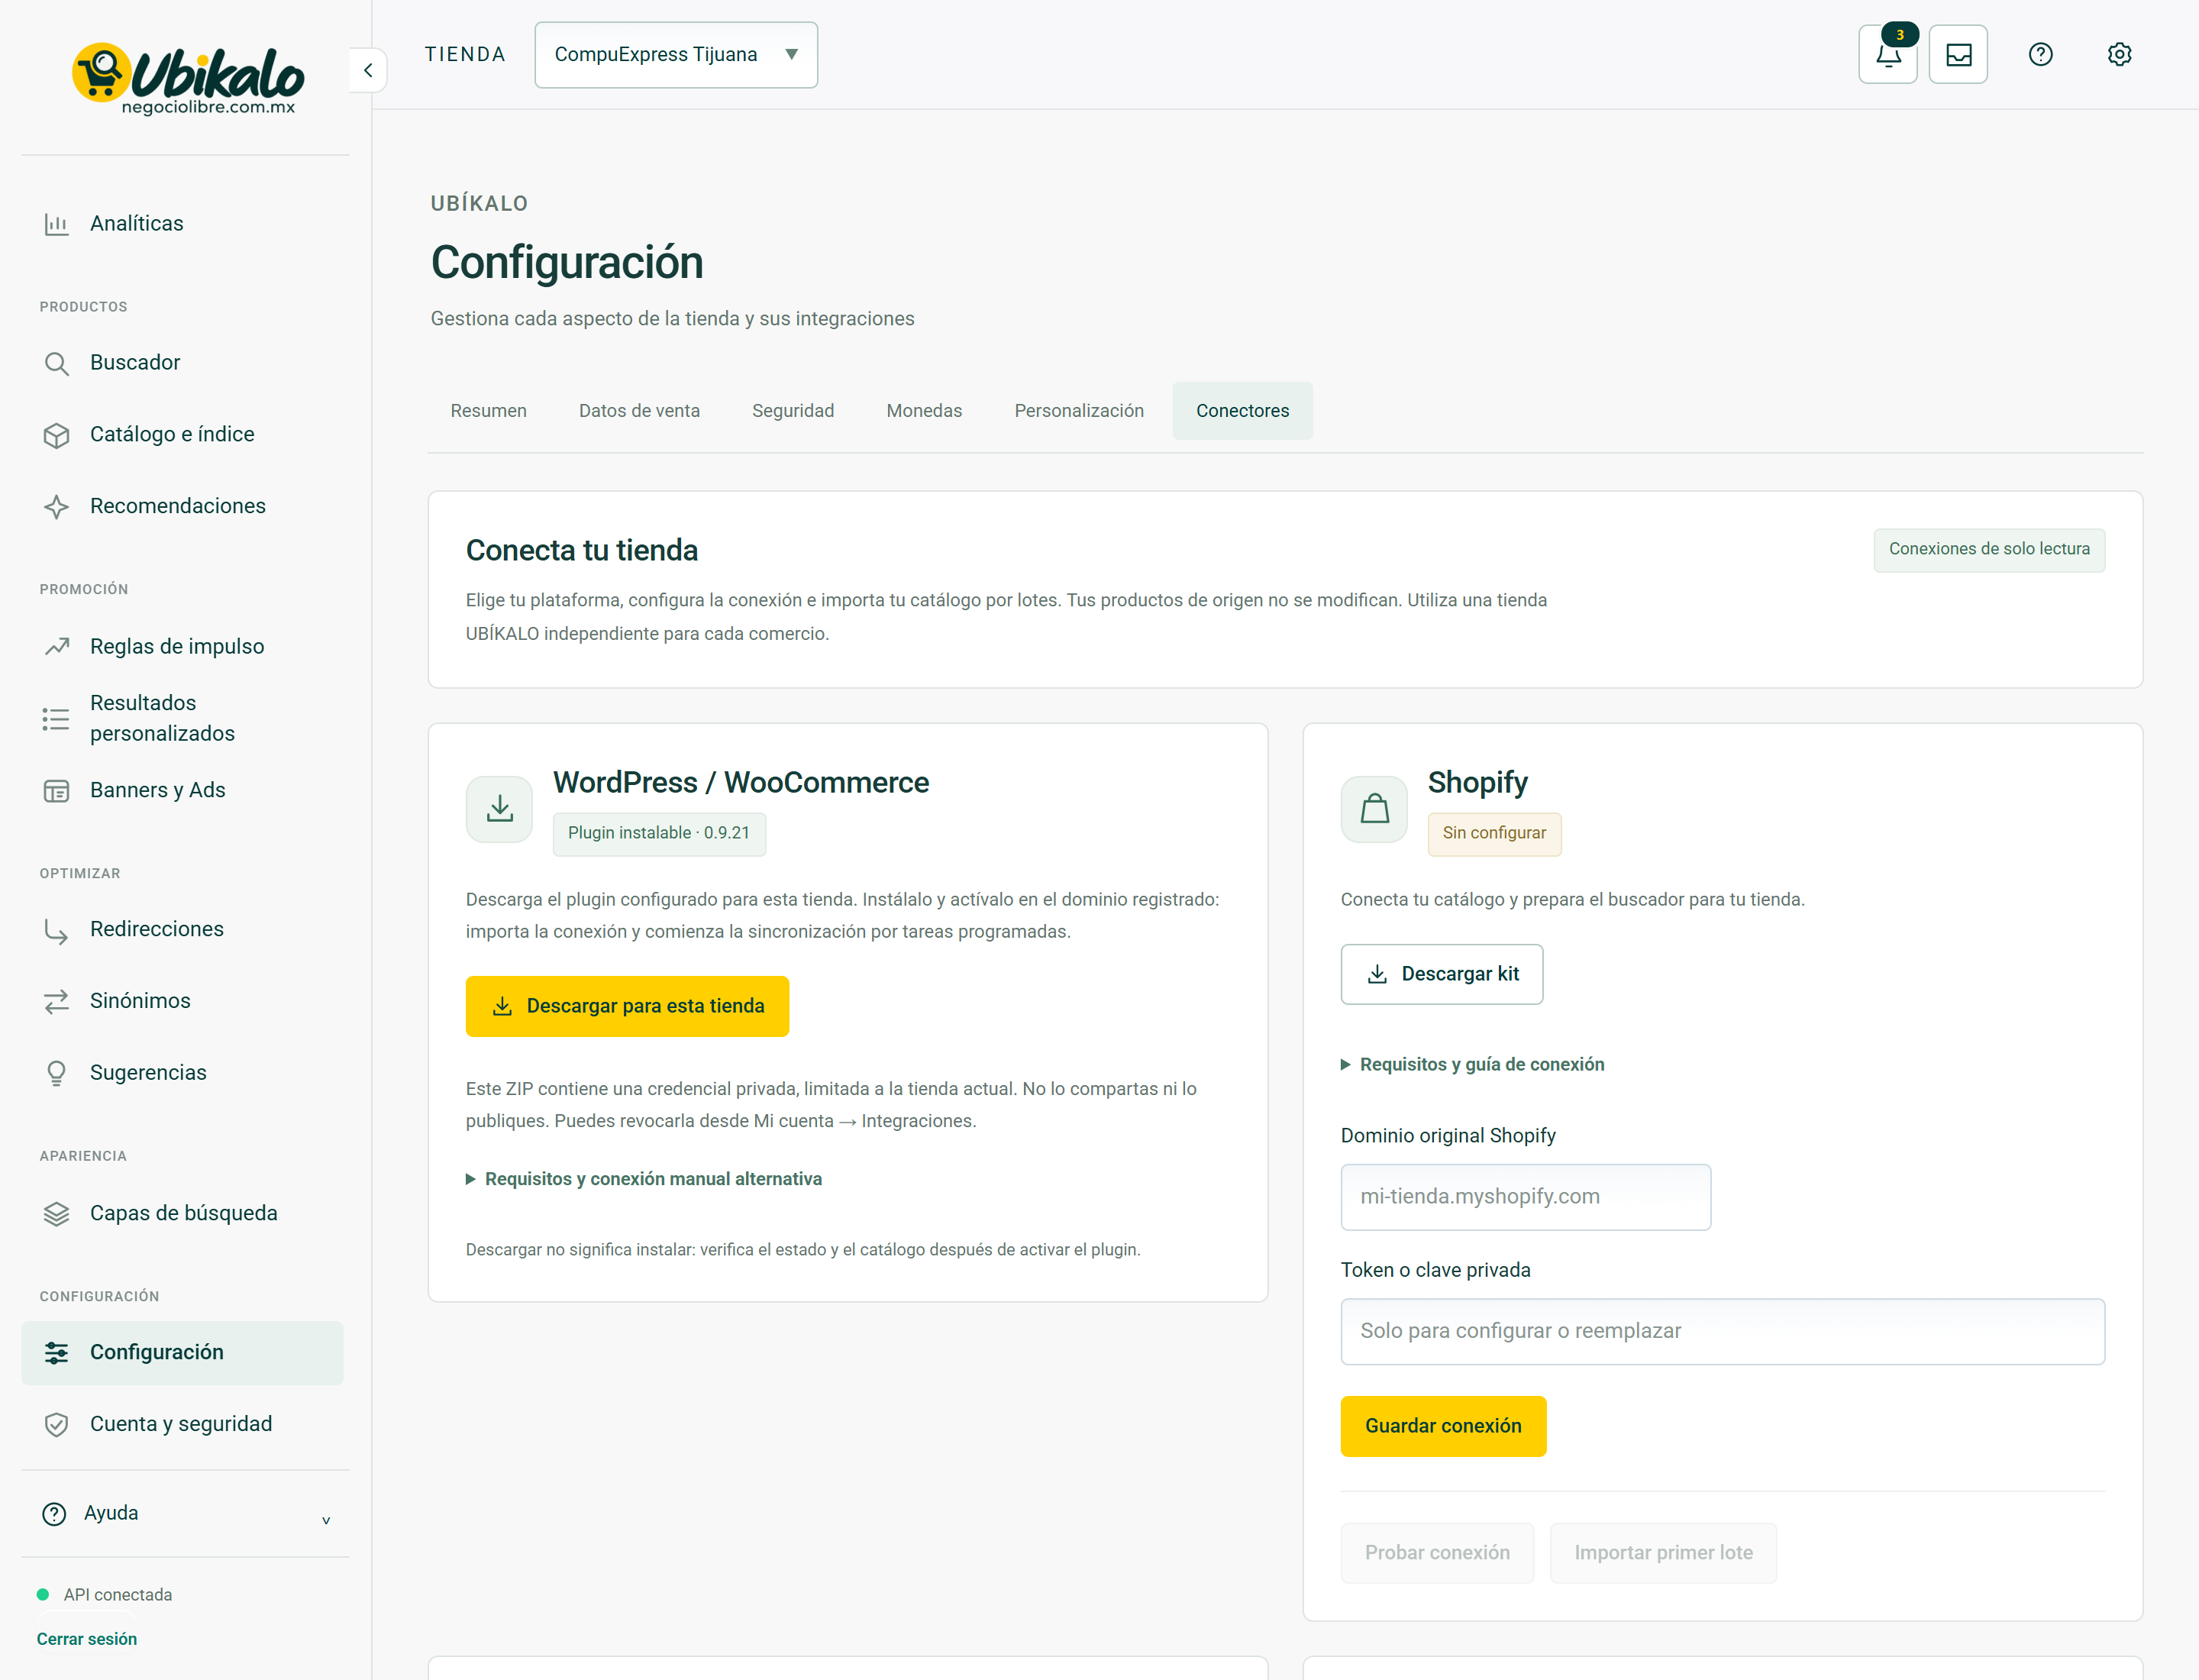Open Resultados personalizados in sidebar
Image resolution: width=2199 pixels, height=1680 pixels.
(x=182, y=718)
